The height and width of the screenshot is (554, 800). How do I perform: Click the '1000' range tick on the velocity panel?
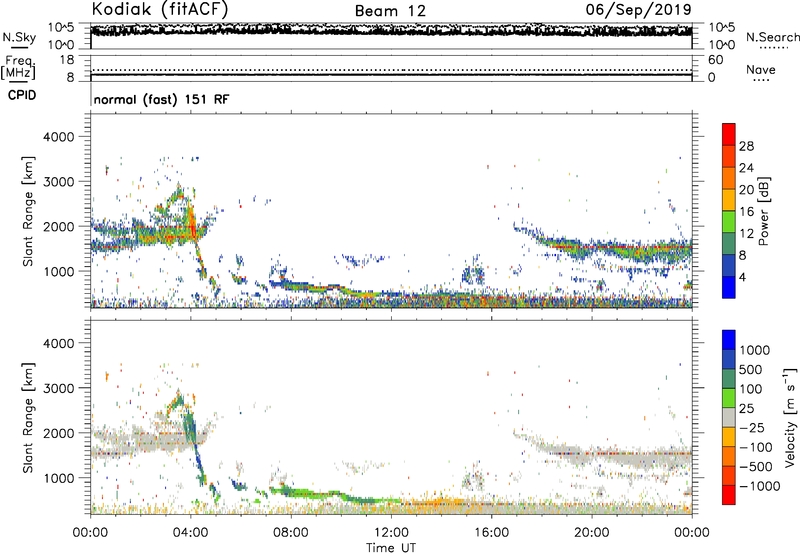(x=58, y=478)
